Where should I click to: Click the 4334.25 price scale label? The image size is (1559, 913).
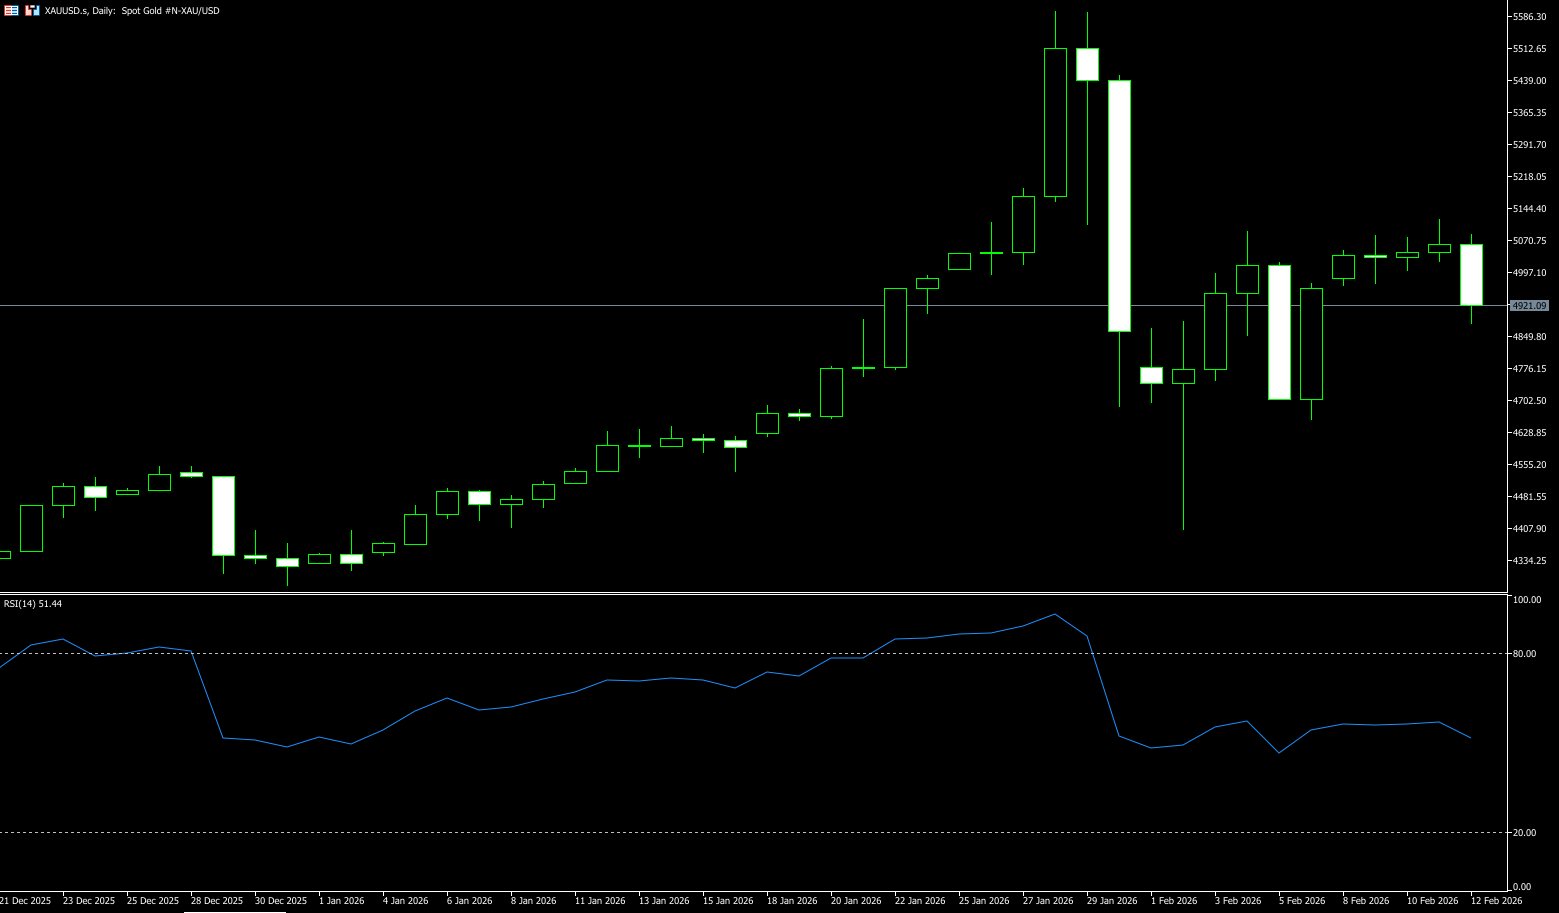pos(1530,561)
